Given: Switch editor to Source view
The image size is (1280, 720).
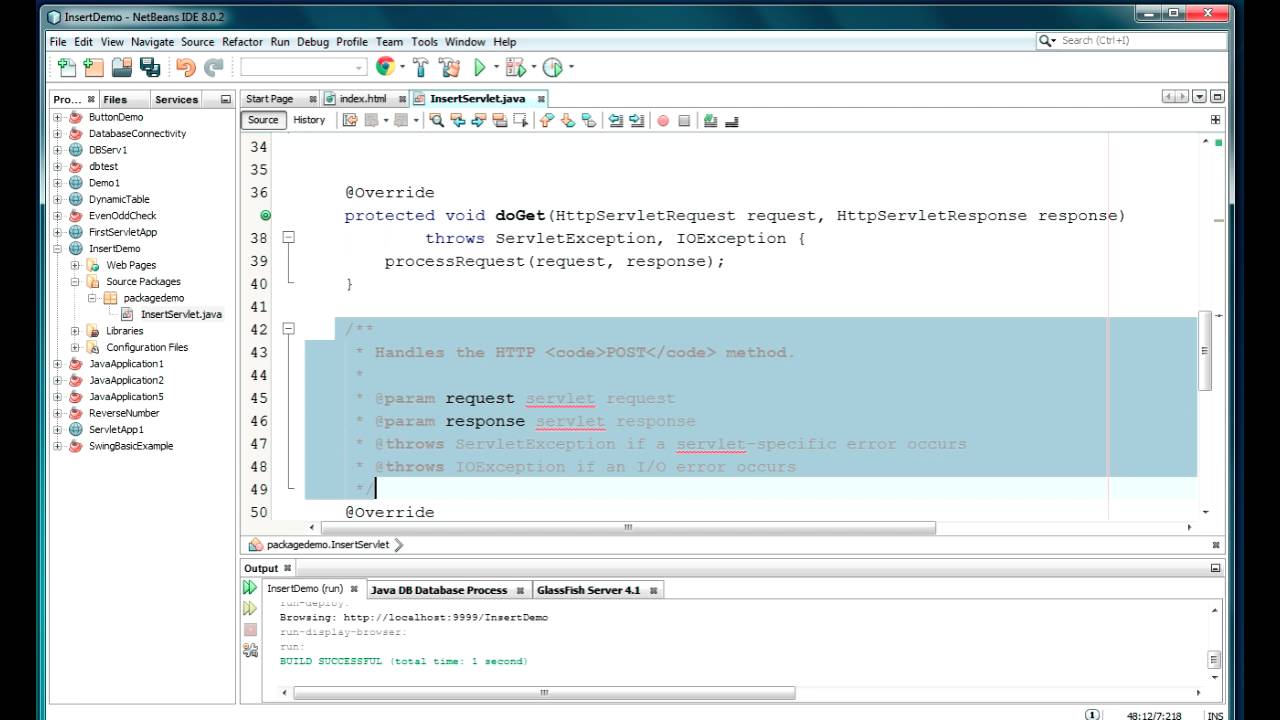Looking at the screenshot, I should tap(263, 120).
